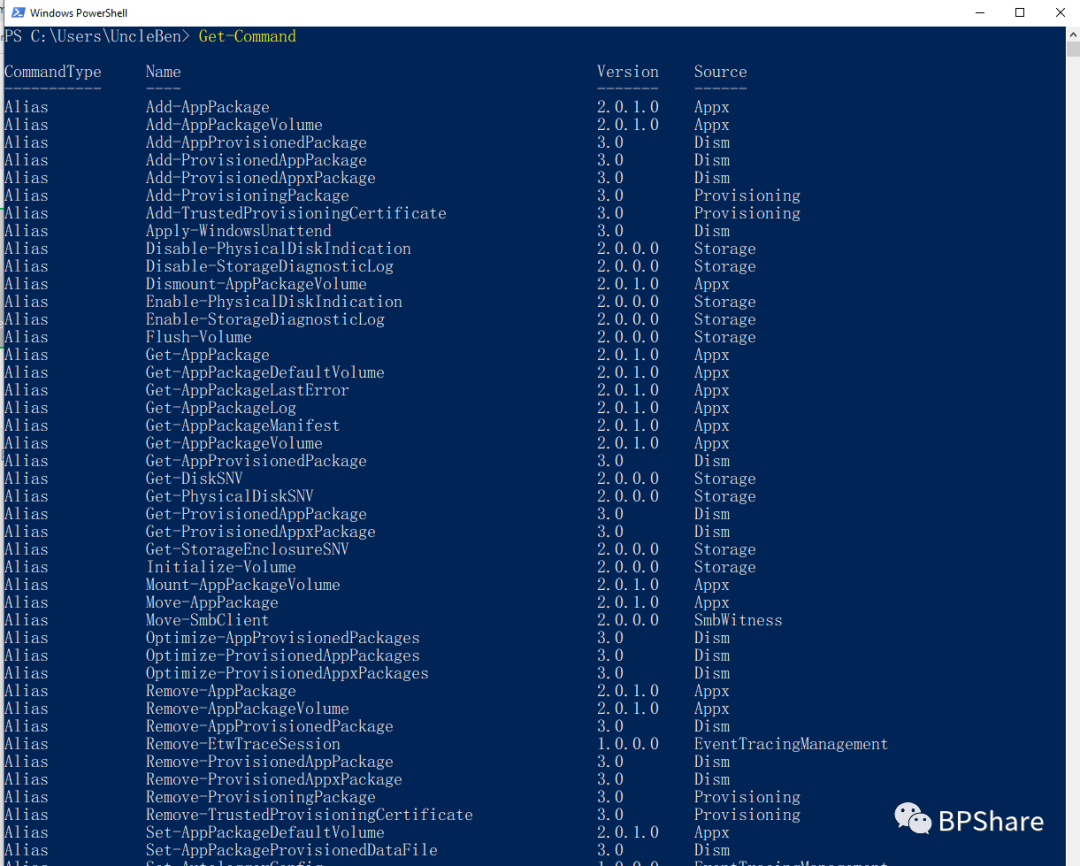Click Remove-TrustedProvisioningCertificate entry
The height and width of the screenshot is (866, 1080).
[x=309, y=815]
